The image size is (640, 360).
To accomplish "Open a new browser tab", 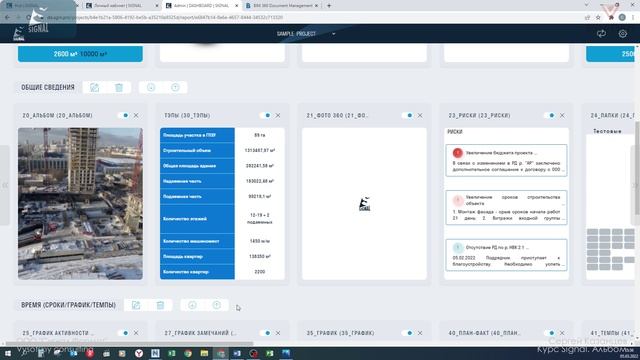I will (329, 6).
